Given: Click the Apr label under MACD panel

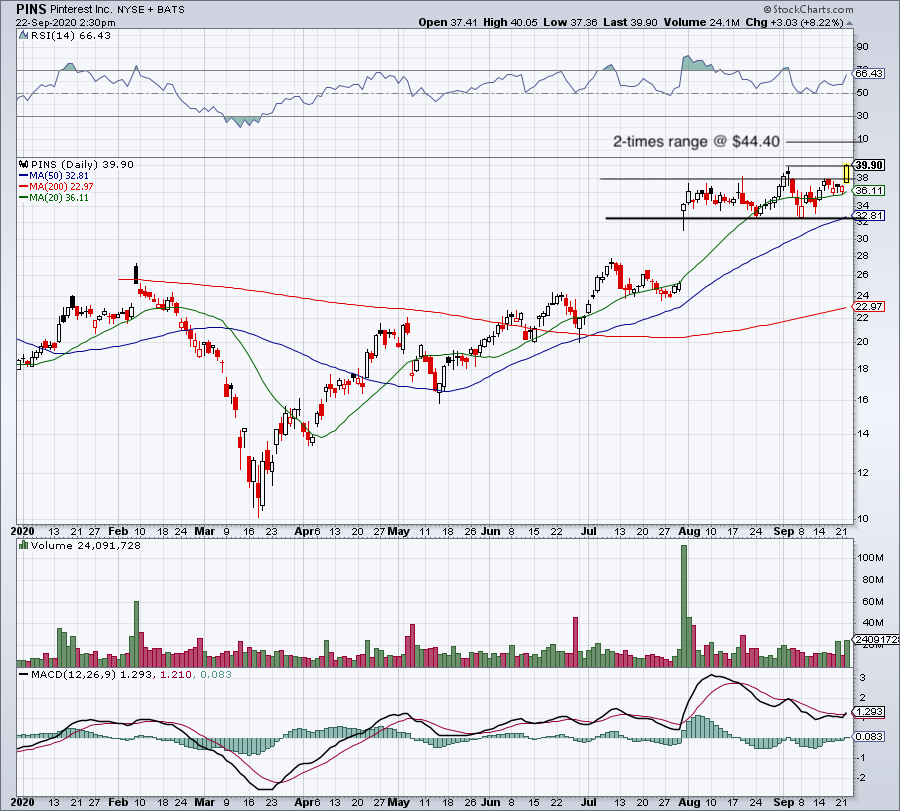Looking at the screenshot, I should pos(303,802).
